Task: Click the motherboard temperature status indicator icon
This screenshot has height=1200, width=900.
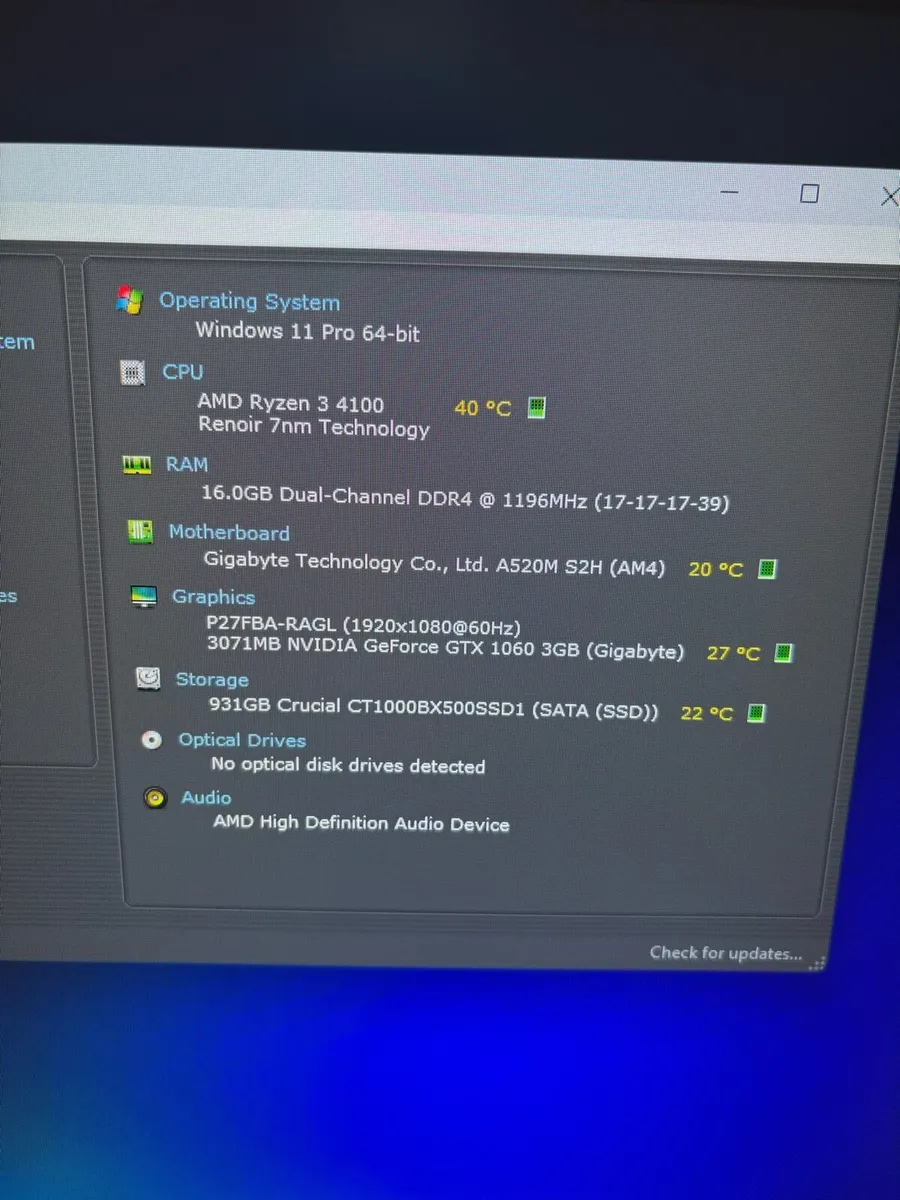Action: [767, 569]
